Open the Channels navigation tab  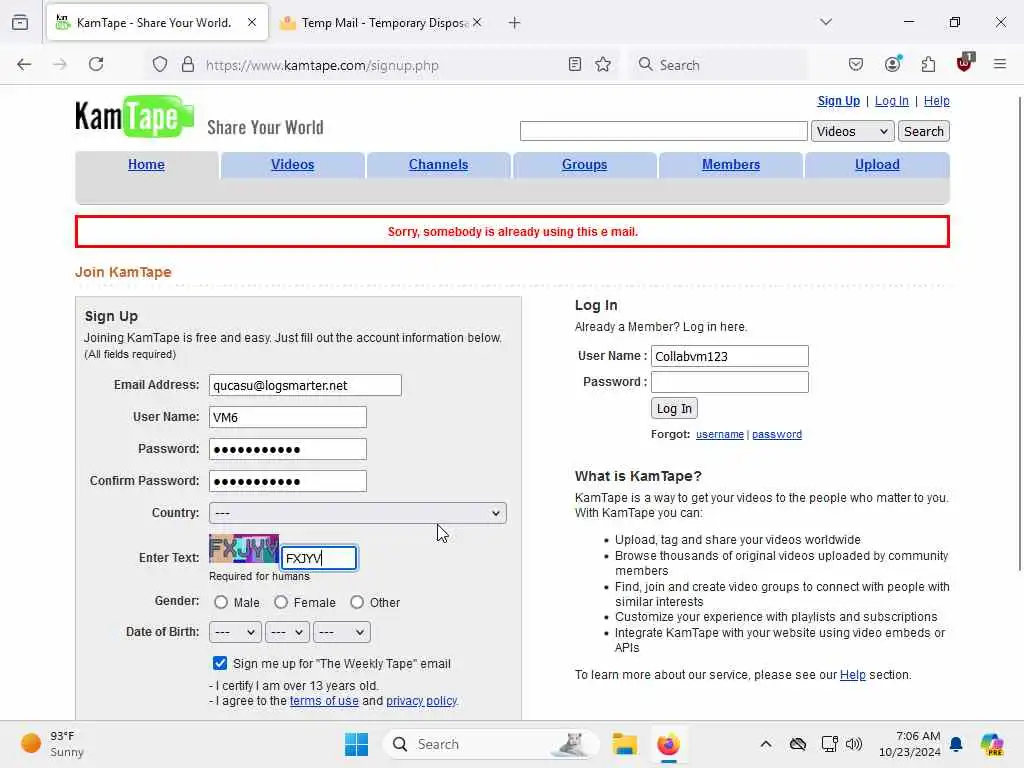(x=438, y=165)
